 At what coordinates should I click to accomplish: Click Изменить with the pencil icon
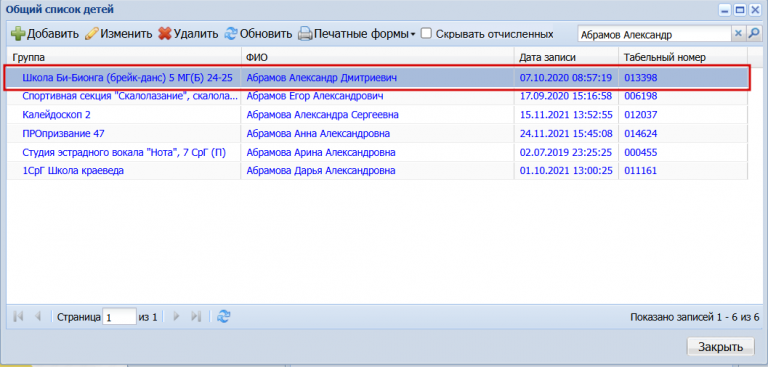pos(119,34)
